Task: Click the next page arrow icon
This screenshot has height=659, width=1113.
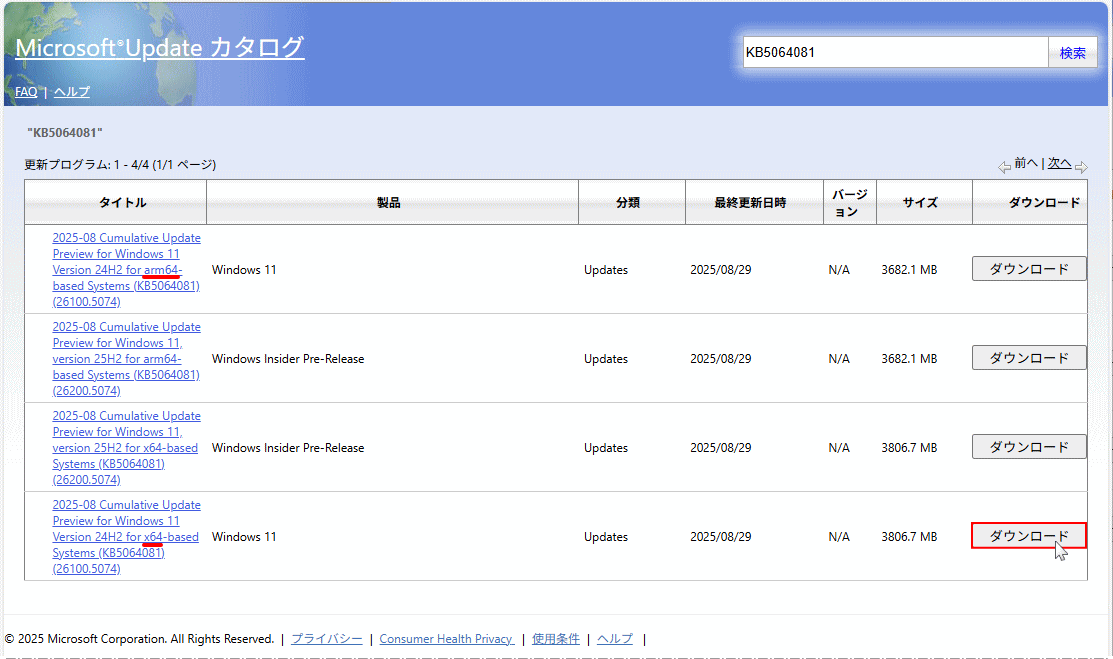Action: tap(1081, 167)
